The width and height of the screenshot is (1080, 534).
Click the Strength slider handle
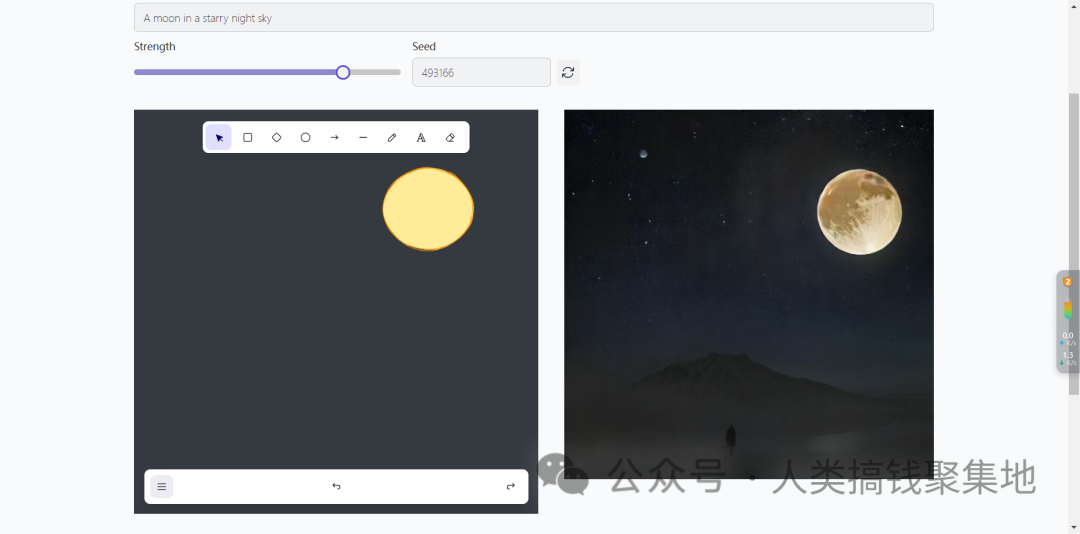(343, 72)
